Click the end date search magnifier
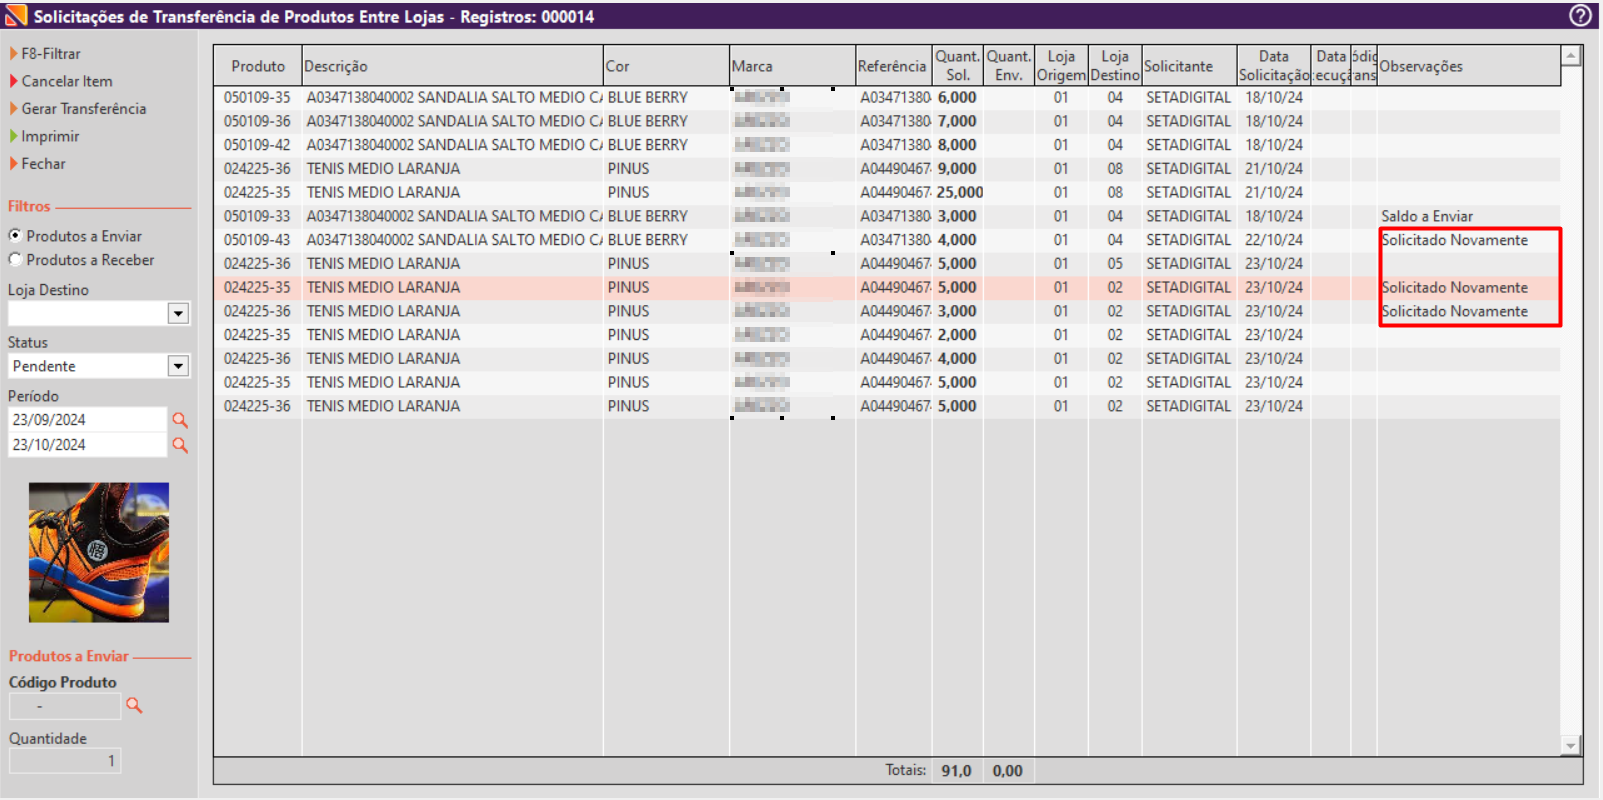 [180, 445]
